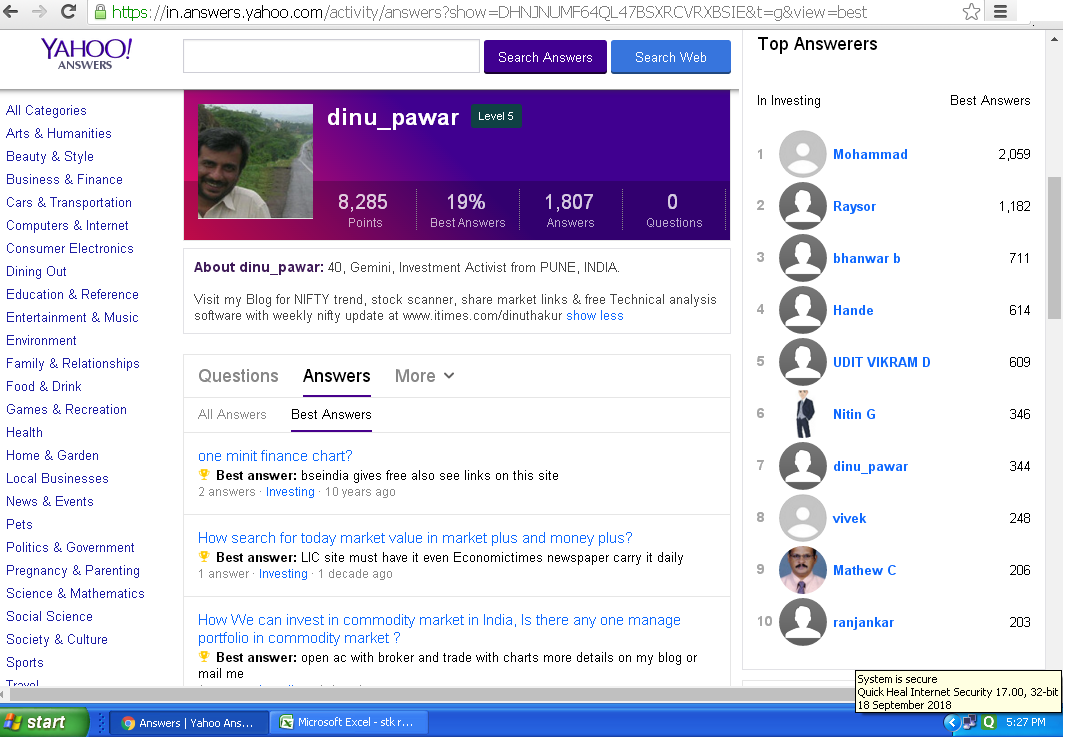Click the browser back arrow

coord(11,11)
